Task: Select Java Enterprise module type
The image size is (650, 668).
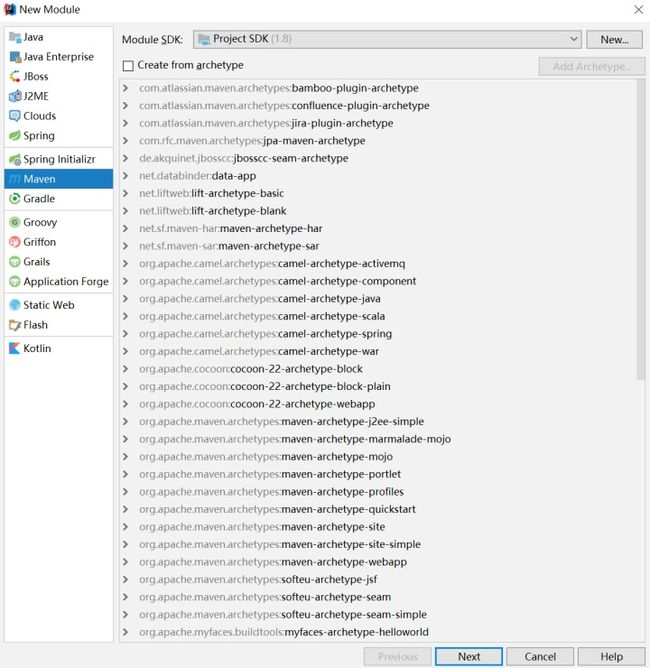Action: pyautogui.click(x=58, y=57)
